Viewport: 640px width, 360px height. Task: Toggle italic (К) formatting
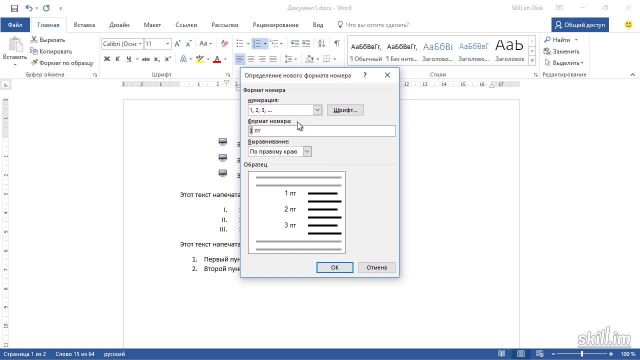[118, 59]
